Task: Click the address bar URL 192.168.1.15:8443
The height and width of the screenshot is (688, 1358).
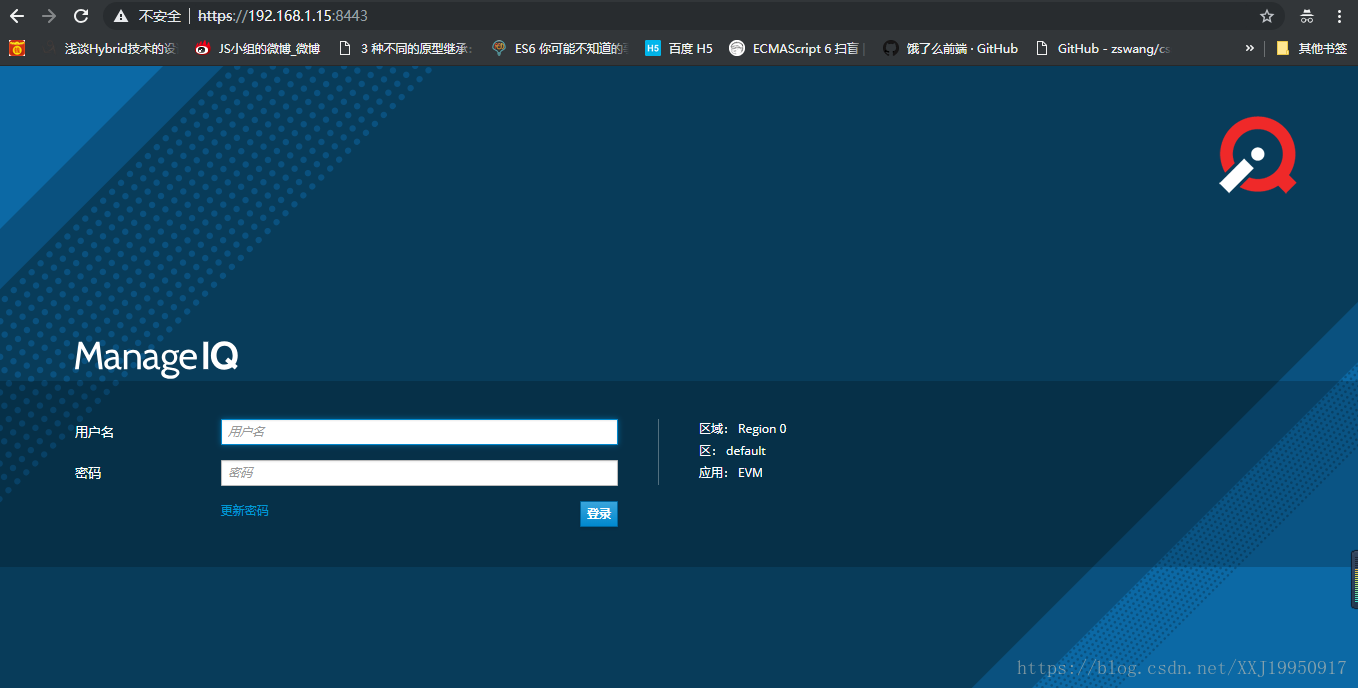Action: 283,16
